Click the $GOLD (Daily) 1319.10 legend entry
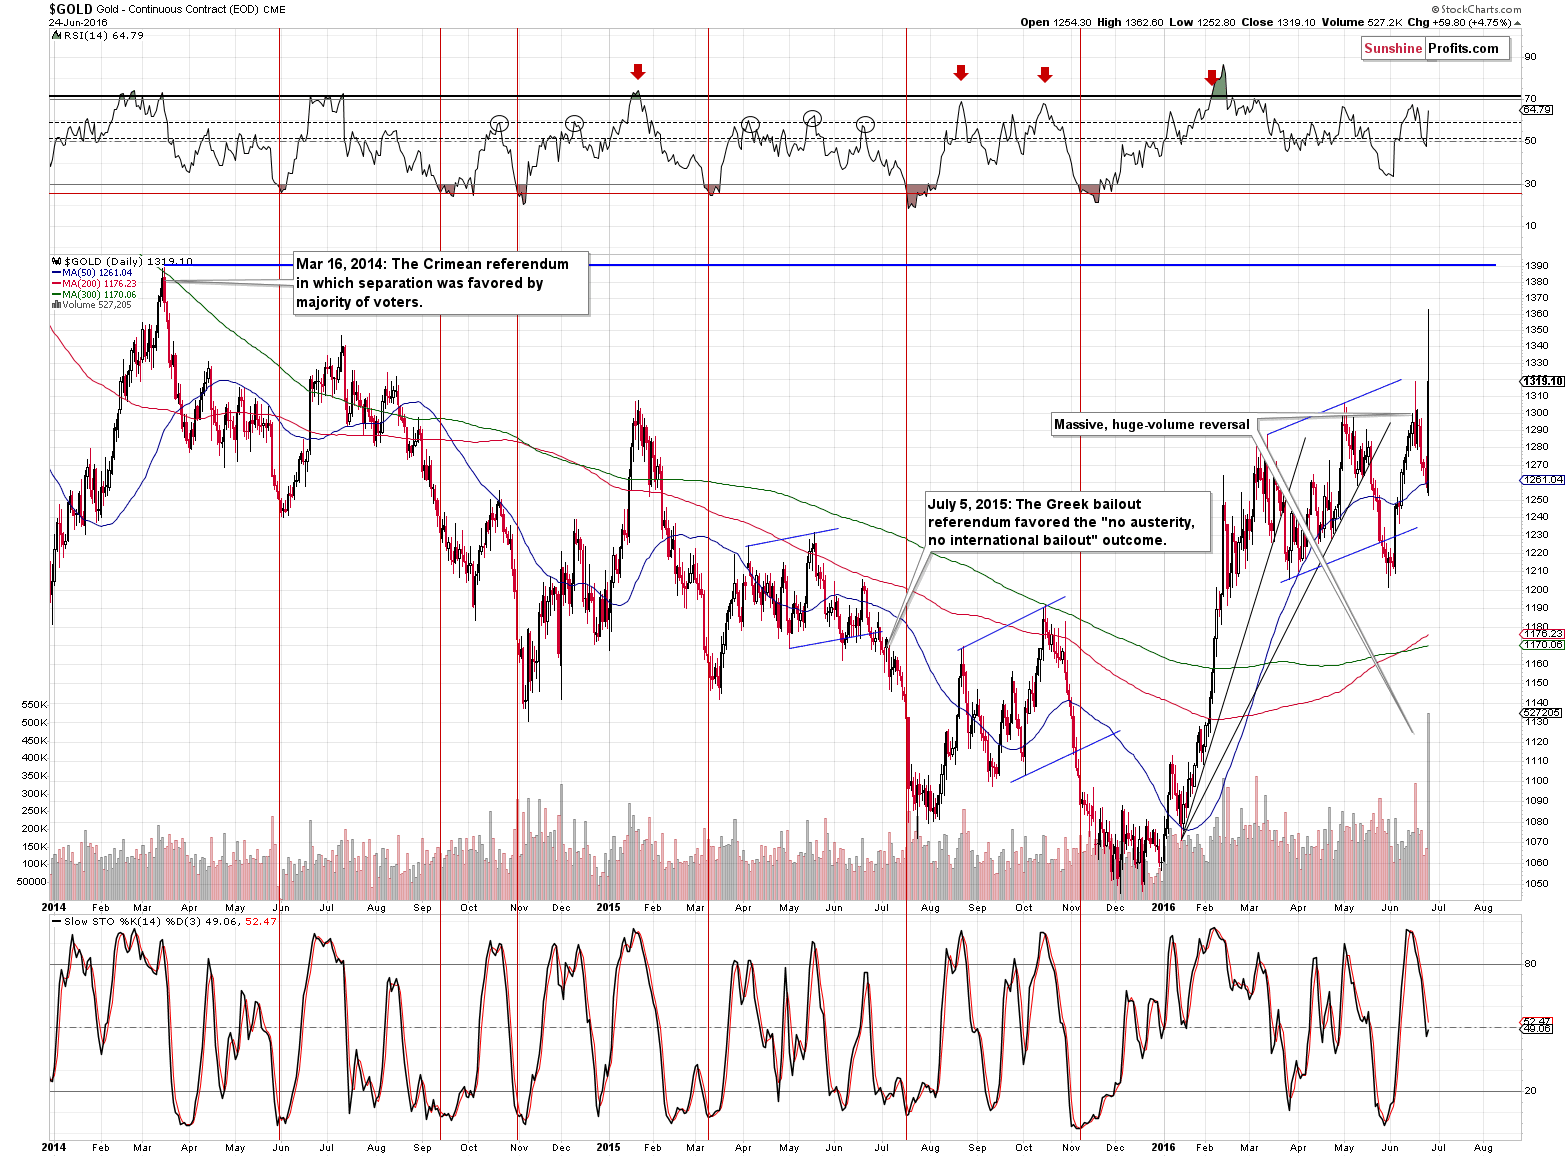 click(124, 262)
